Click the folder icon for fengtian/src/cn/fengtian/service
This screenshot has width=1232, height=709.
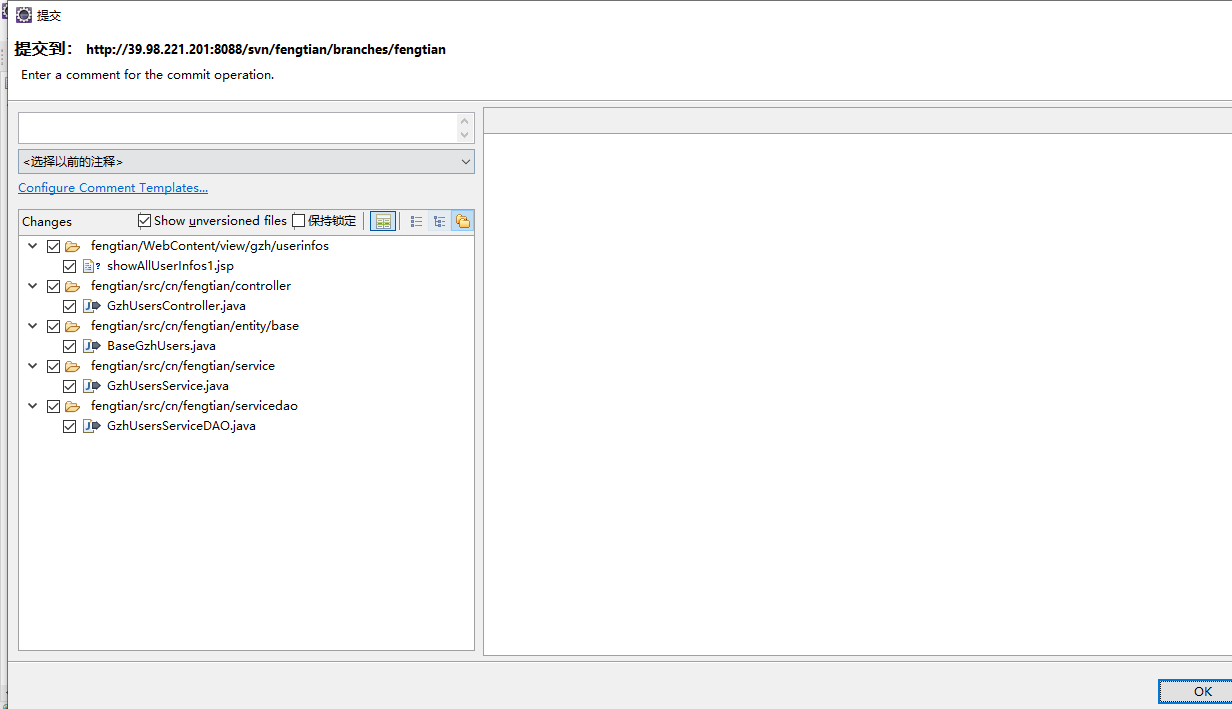(x=72, y=366)
